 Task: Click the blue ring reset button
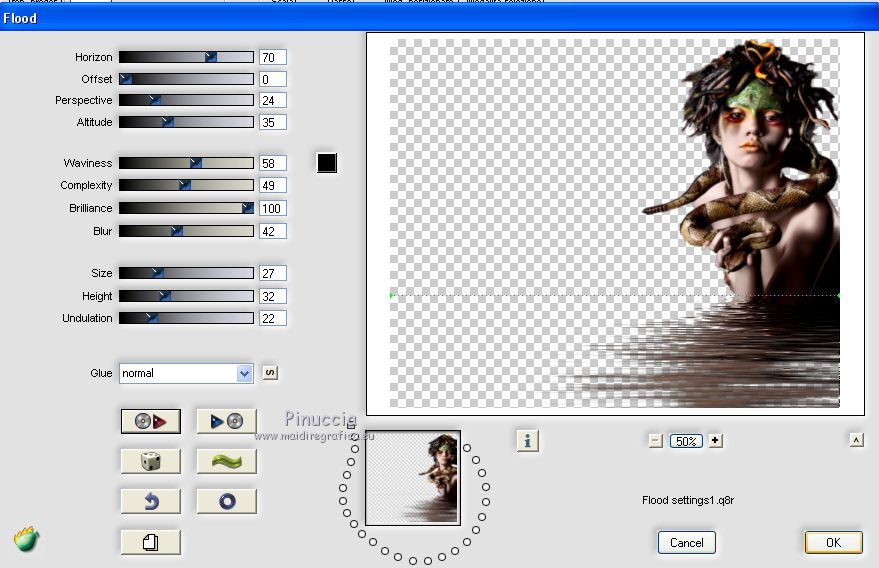(x=226, y=501)
